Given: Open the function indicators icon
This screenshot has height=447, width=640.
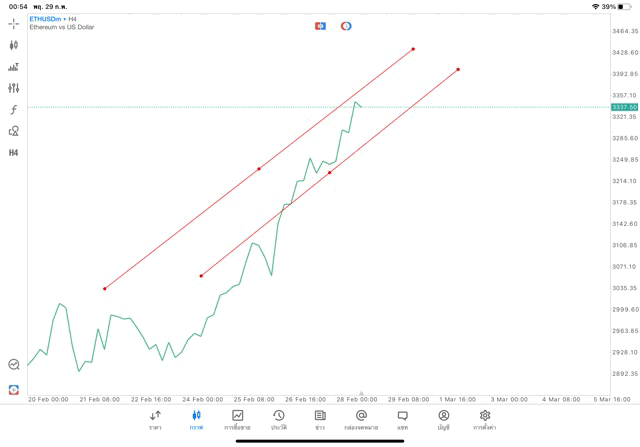Looking at the screenshot, I should coord(14,110).
